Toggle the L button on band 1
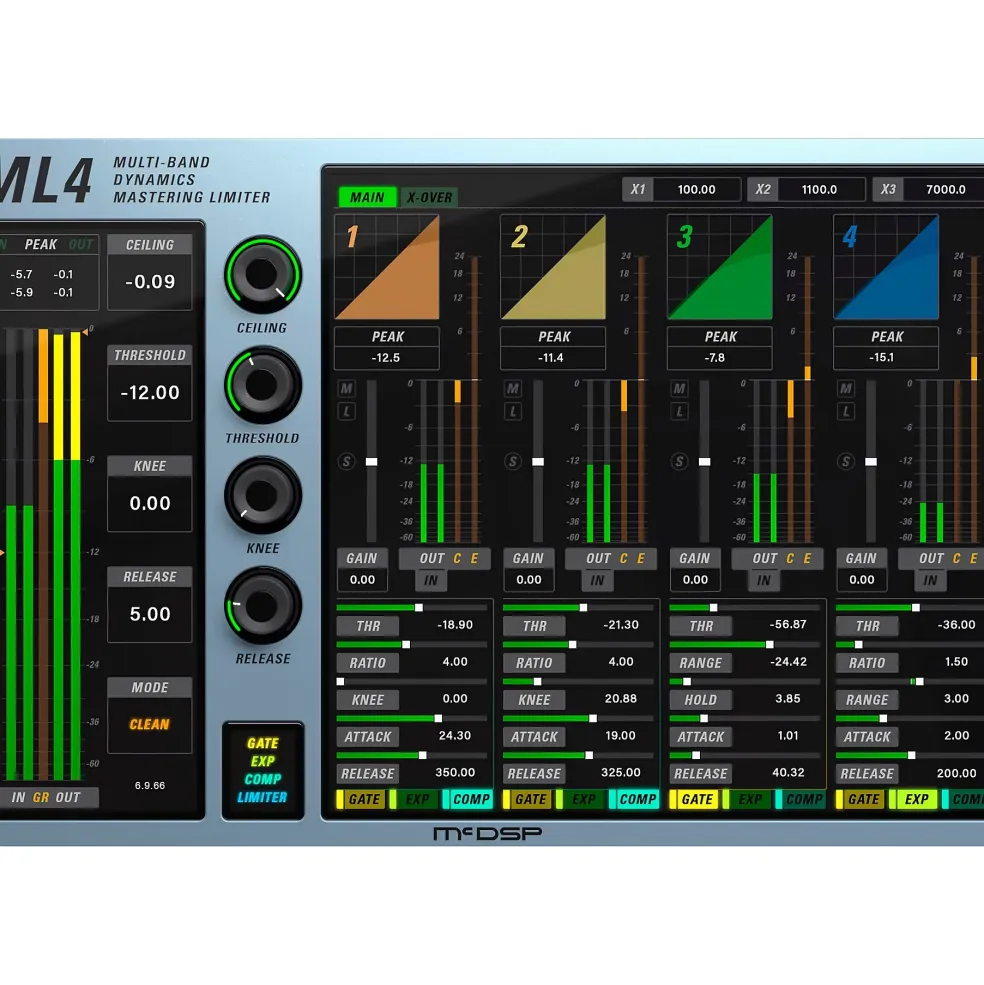 tap(346, 411)
